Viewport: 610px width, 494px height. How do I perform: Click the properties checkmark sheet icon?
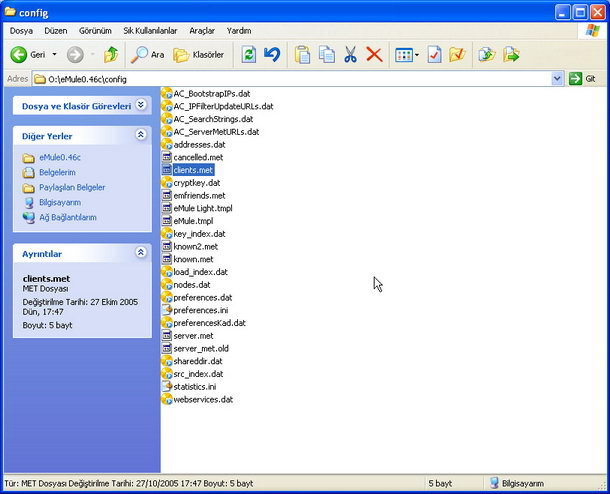coord(434,55)
